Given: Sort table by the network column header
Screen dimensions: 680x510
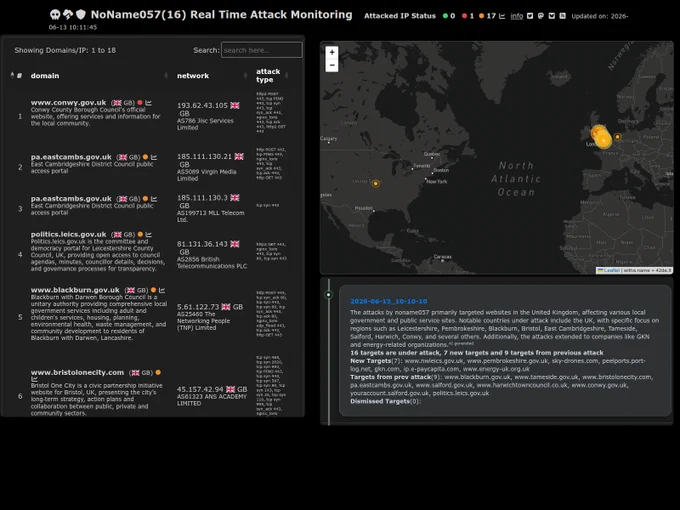Looking at the screenshot, I should pyautogui.click(x=212, y=75).
